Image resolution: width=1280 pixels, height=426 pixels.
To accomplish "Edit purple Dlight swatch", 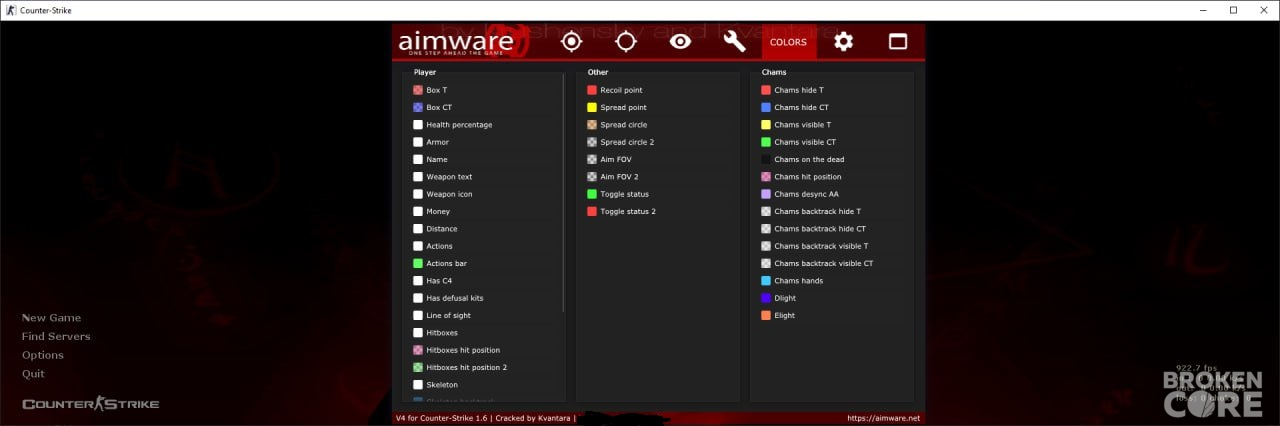I will 766,298.
